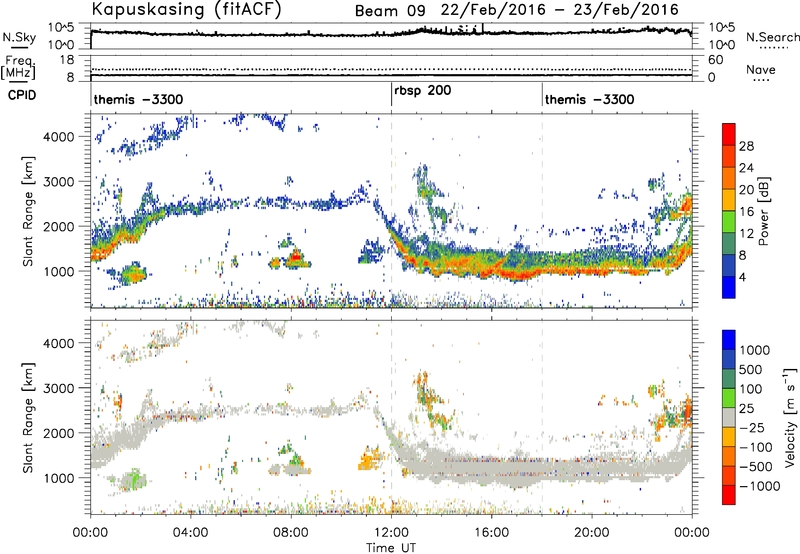Click the '24' tick on Power color bar
Screen dimensions: 800x554
click(x=746, y=168)
